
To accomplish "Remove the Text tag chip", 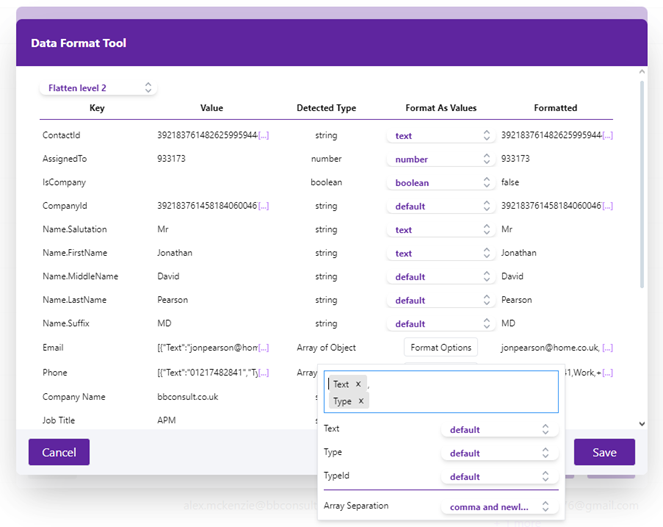I will click(358, 384).
